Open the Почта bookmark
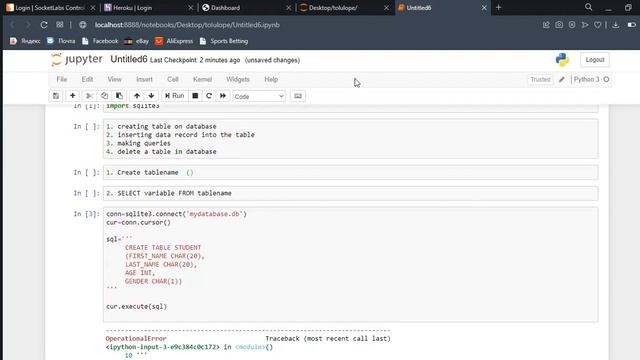640x360 pixels. click(61, 41)
